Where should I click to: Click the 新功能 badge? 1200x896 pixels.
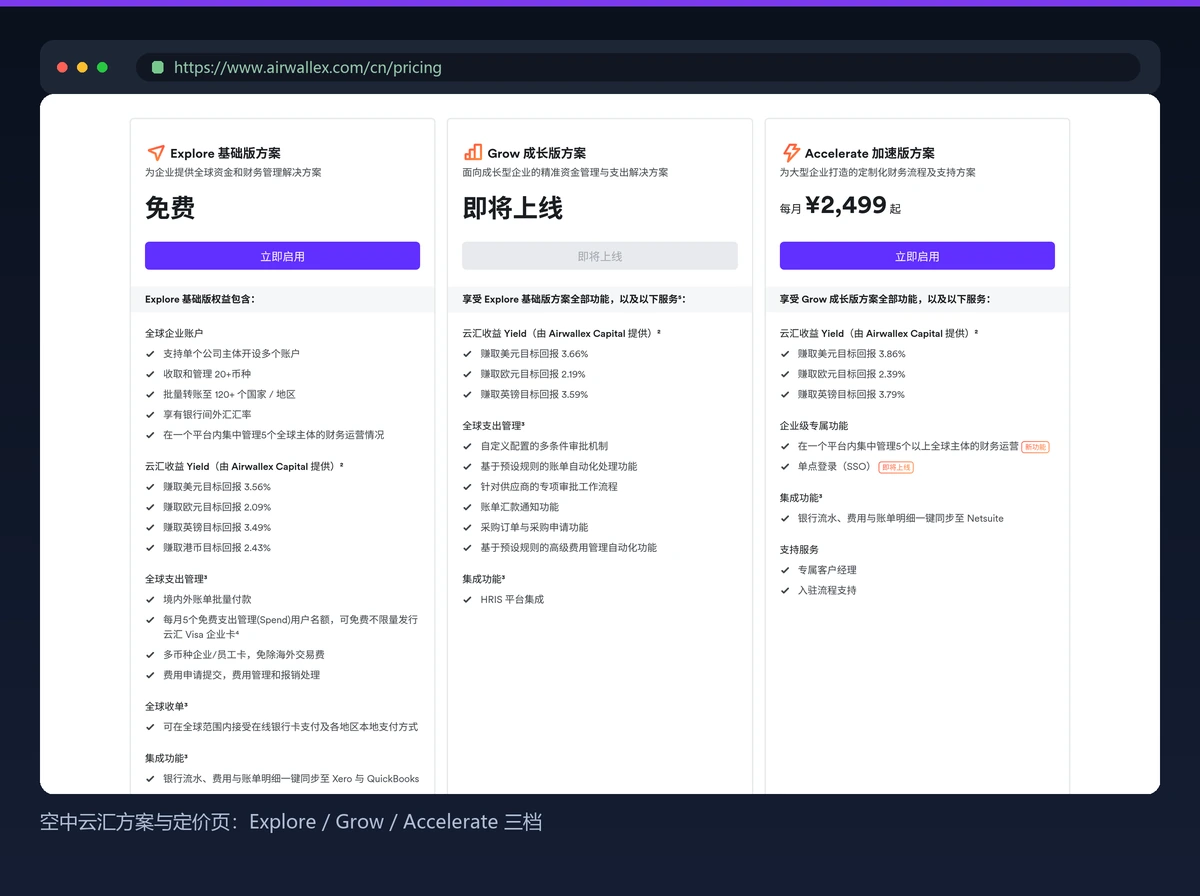[1035, 447]
